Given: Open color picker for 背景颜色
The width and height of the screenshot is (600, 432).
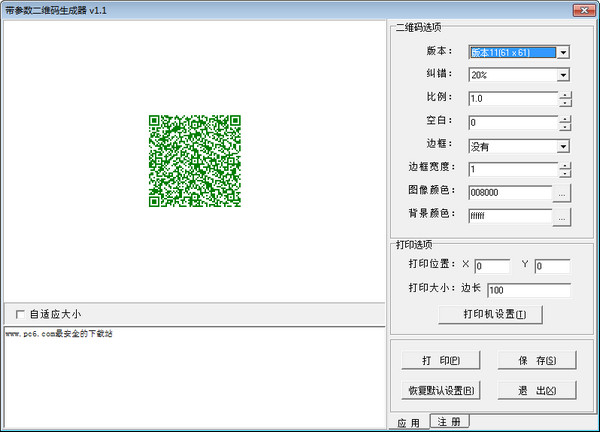Looking at the screenshot, I should [x=563, y=216].
